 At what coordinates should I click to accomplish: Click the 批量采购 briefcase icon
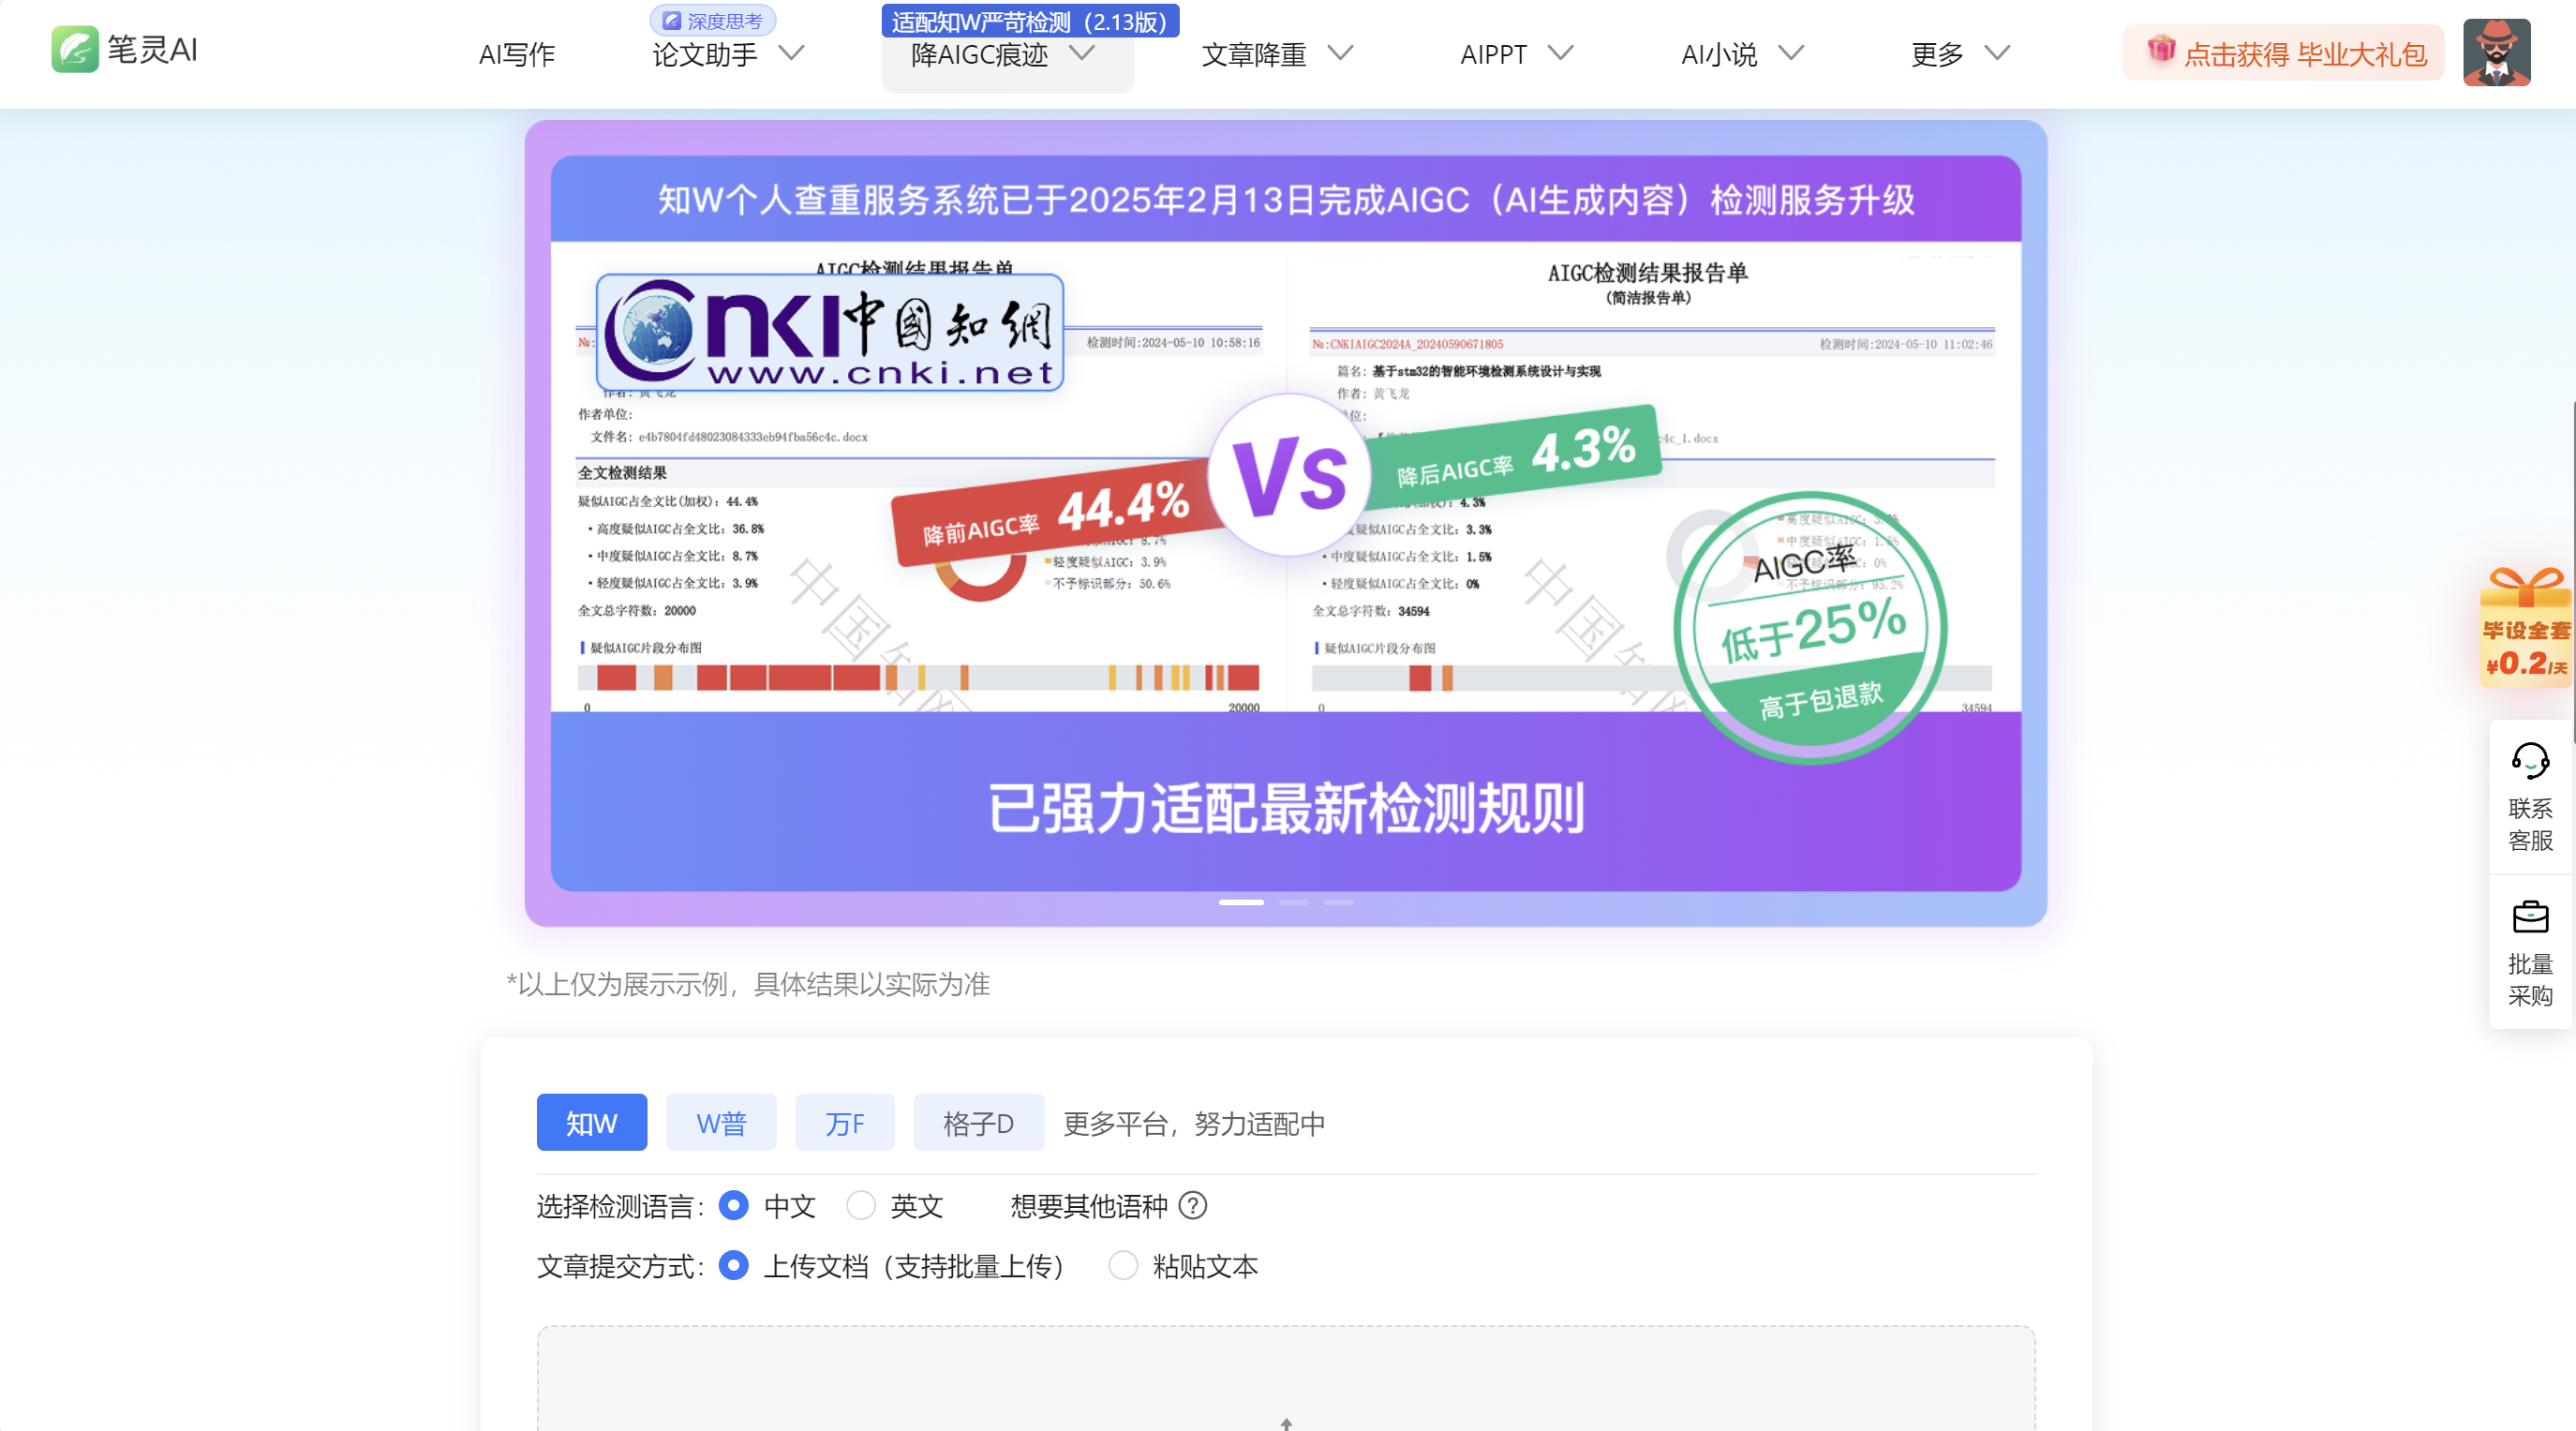(x=2530, y=917)
